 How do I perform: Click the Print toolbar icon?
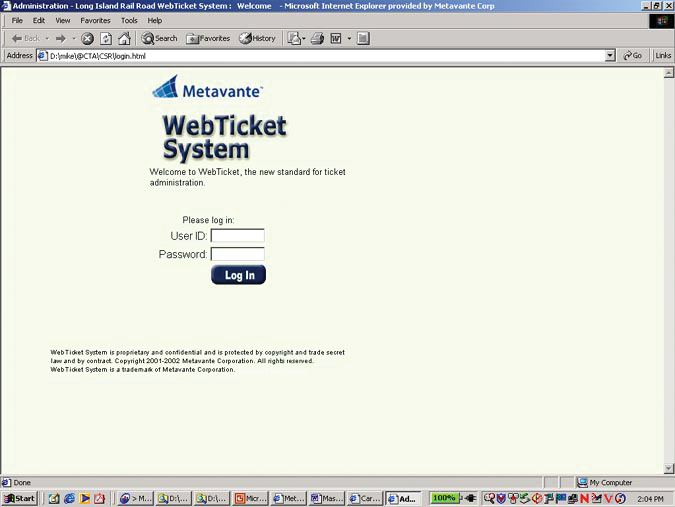[318, 39]
